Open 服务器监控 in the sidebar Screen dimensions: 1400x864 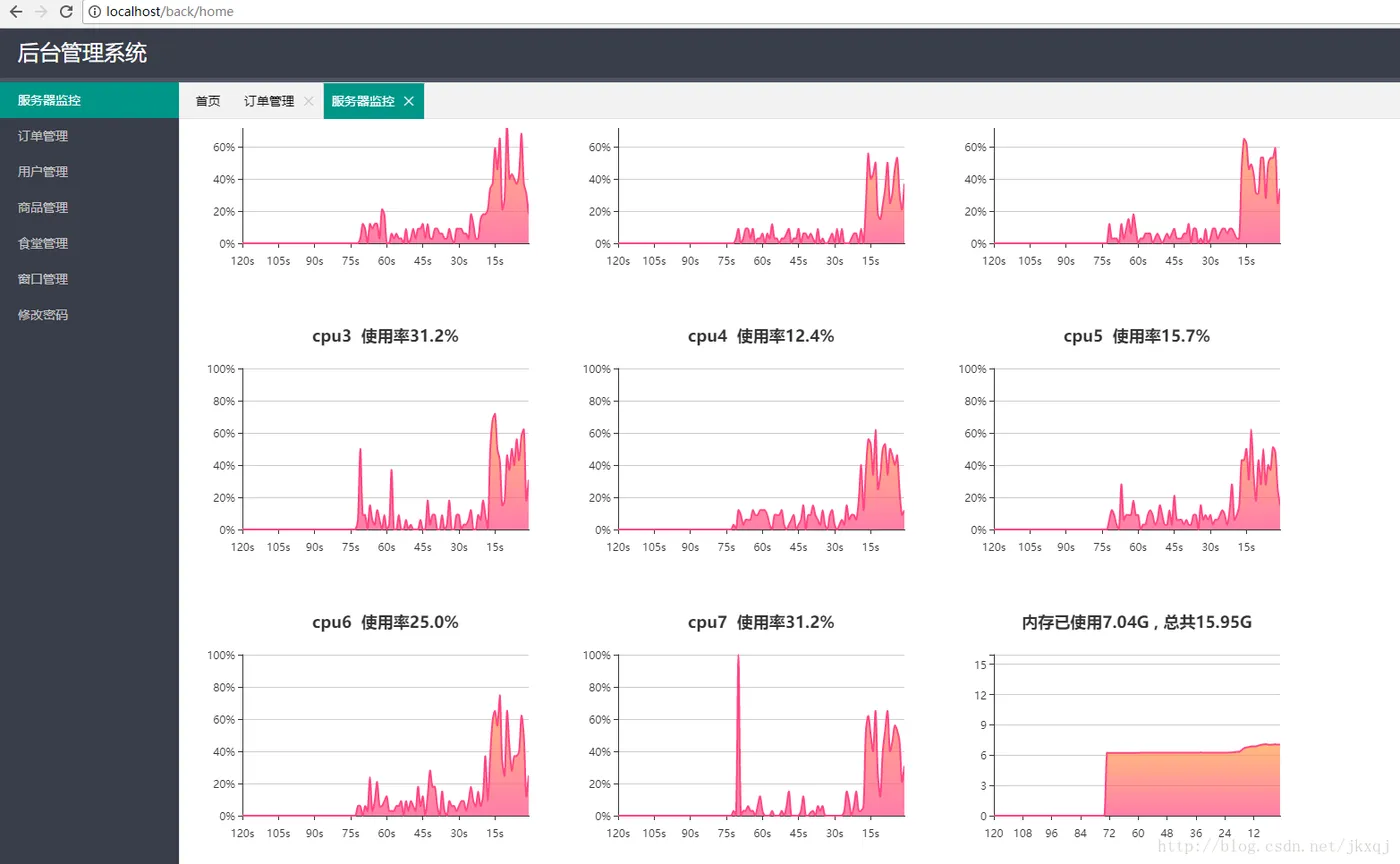(89, 100)
